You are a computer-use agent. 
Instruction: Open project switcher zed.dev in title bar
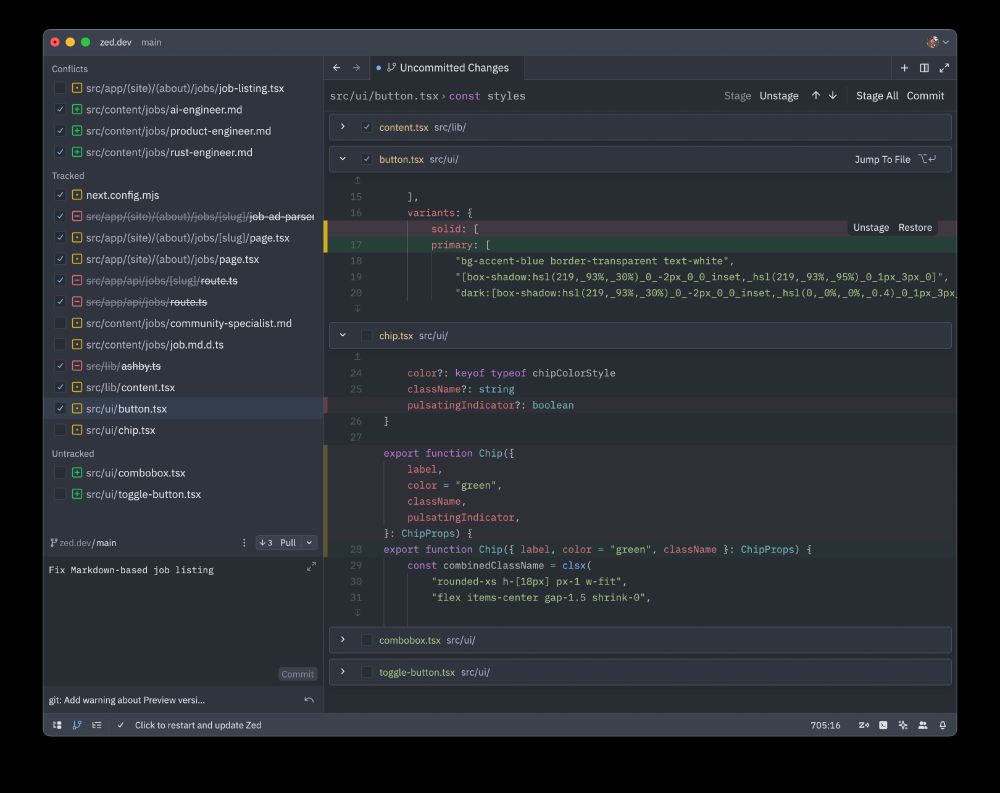pos(115,42)
